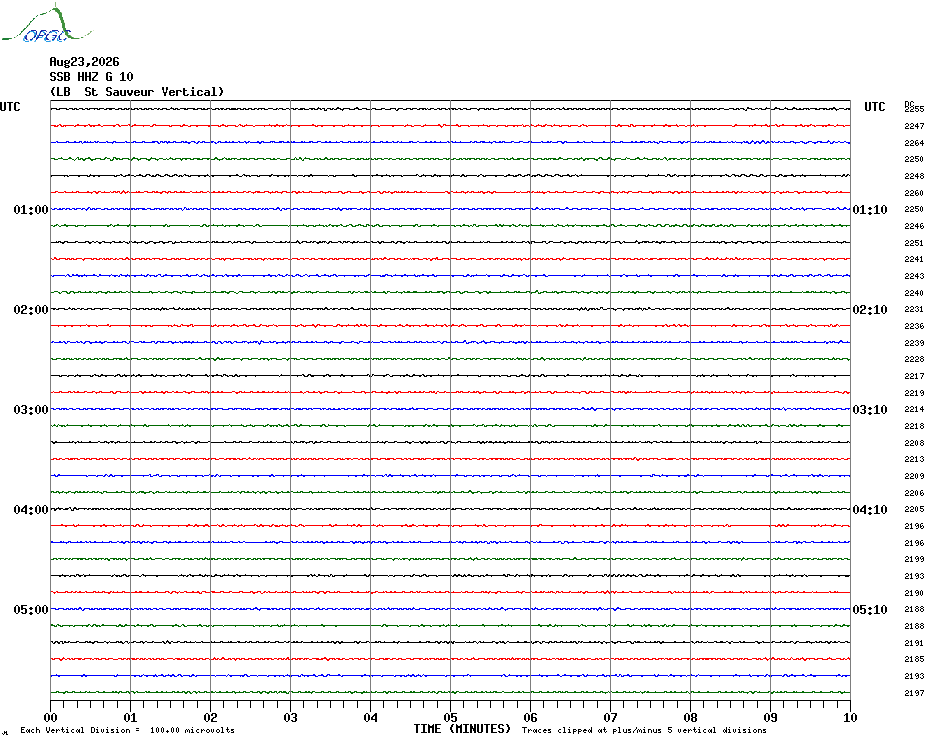Click the DC value 2219
This screenshot has width=930, height=744.
click(x=914, y=393)
